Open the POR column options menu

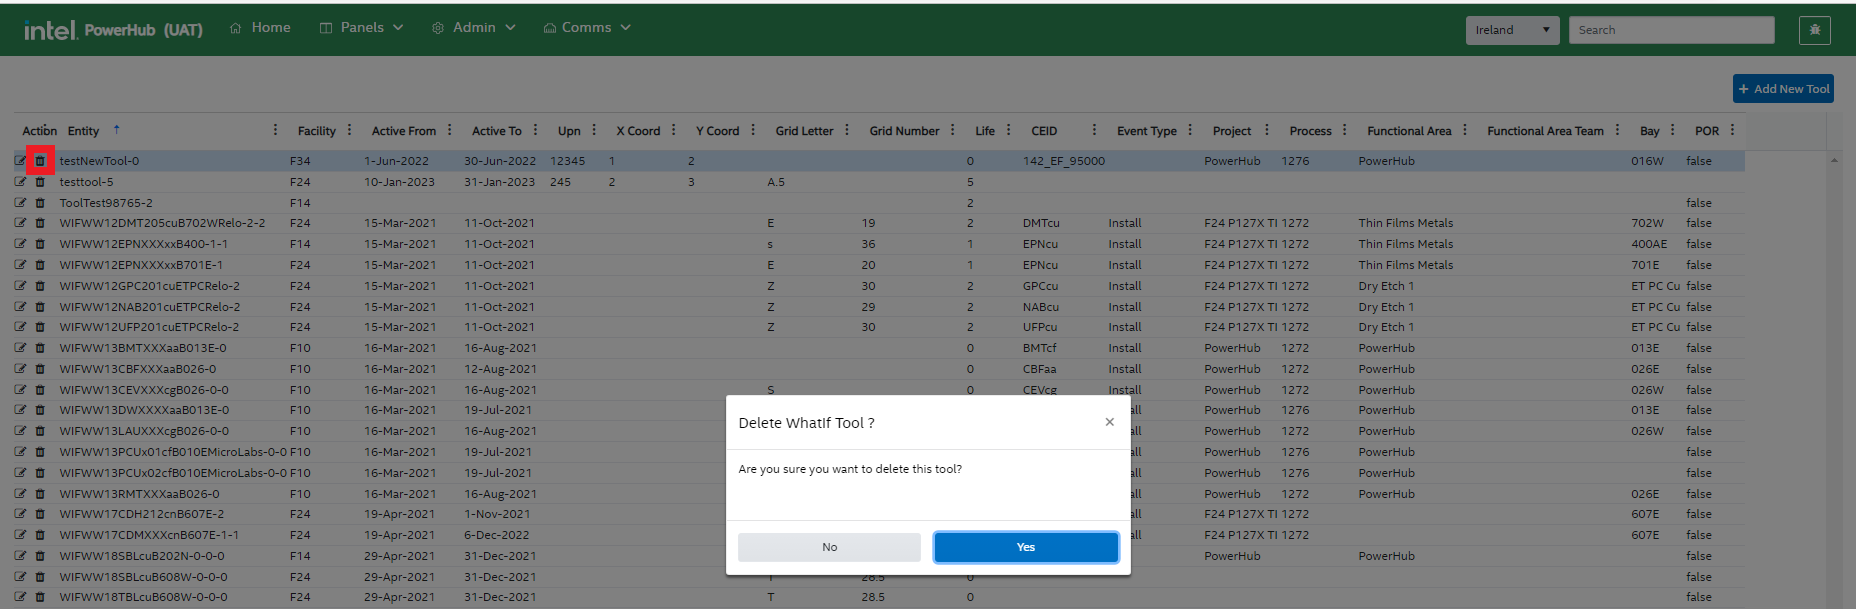tap(1732, 130)
